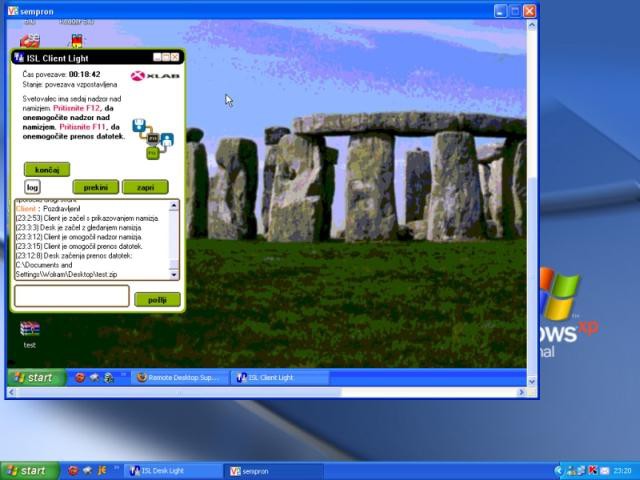Send the chat message with 'pošlji'
The height and width of the screenshot is (480, 640).
click(157, 299)
